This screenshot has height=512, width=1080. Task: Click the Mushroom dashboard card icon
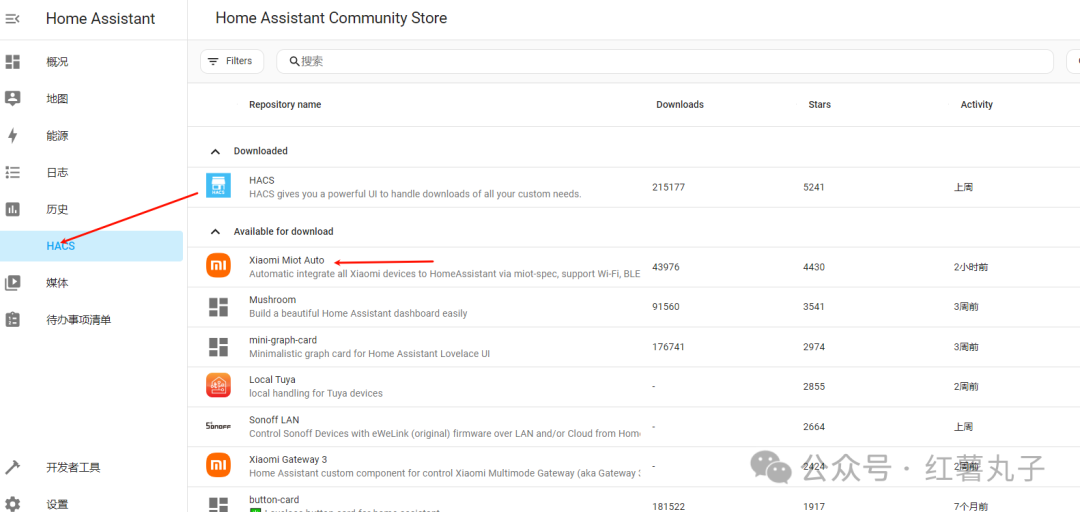[x=218, y=307]
